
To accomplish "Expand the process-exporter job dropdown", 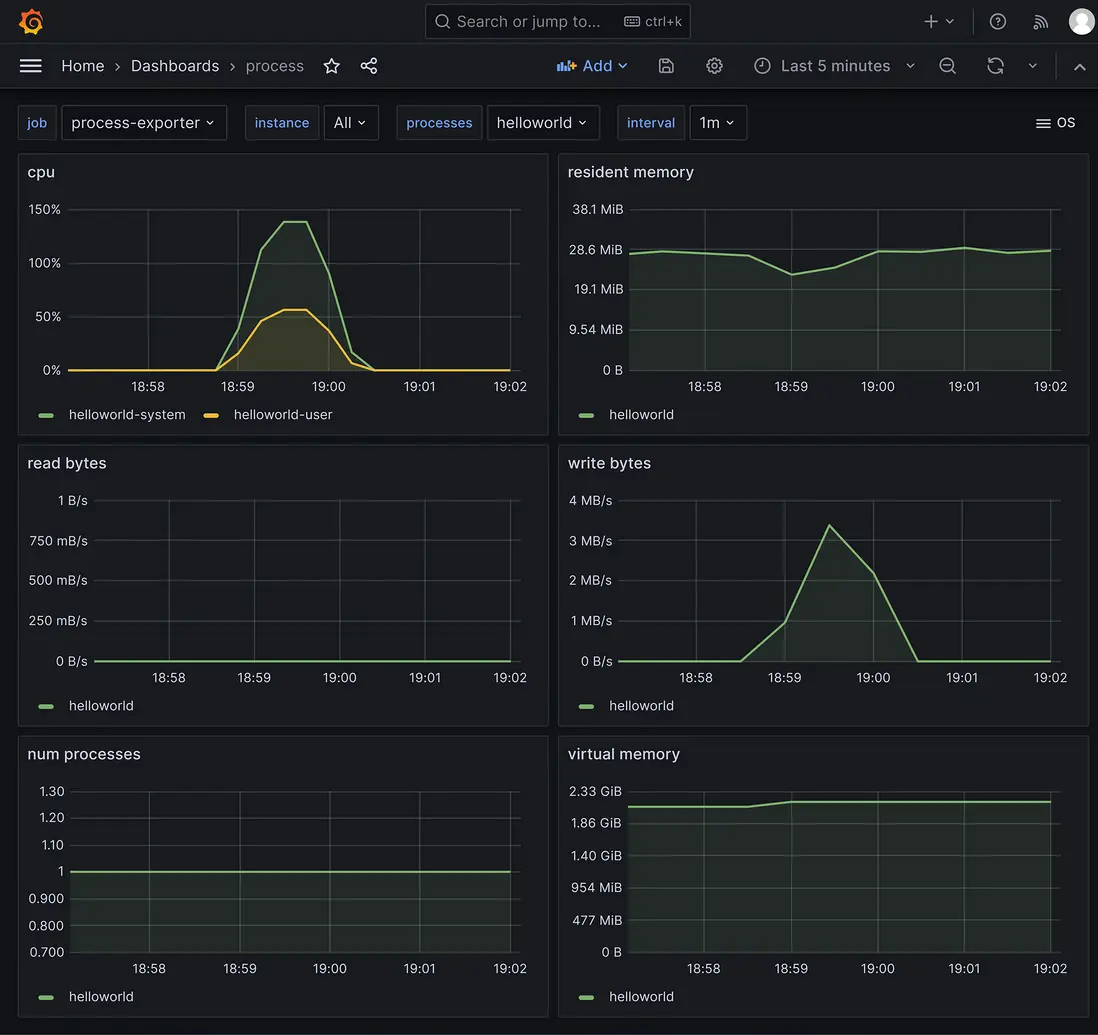I will coord(143,123).
